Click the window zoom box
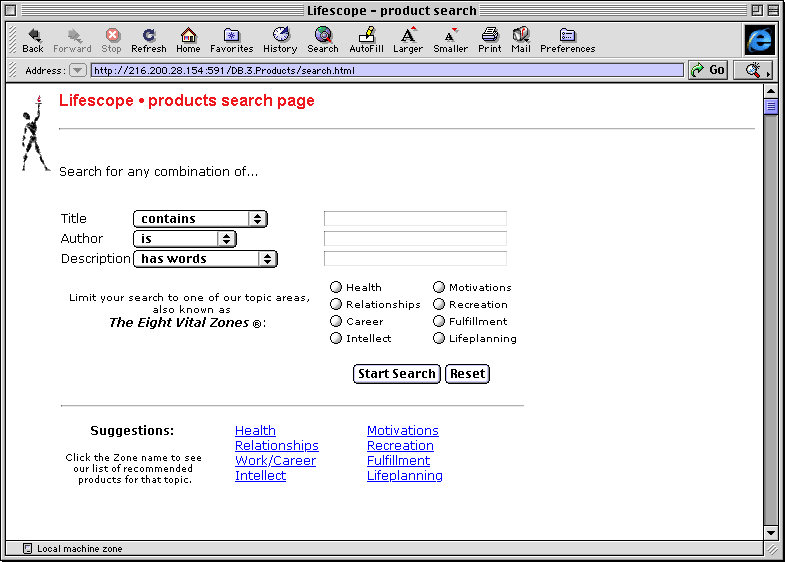The height and width of the screenshot is (562, 785). pyautogui.click(x=757, y=10)
